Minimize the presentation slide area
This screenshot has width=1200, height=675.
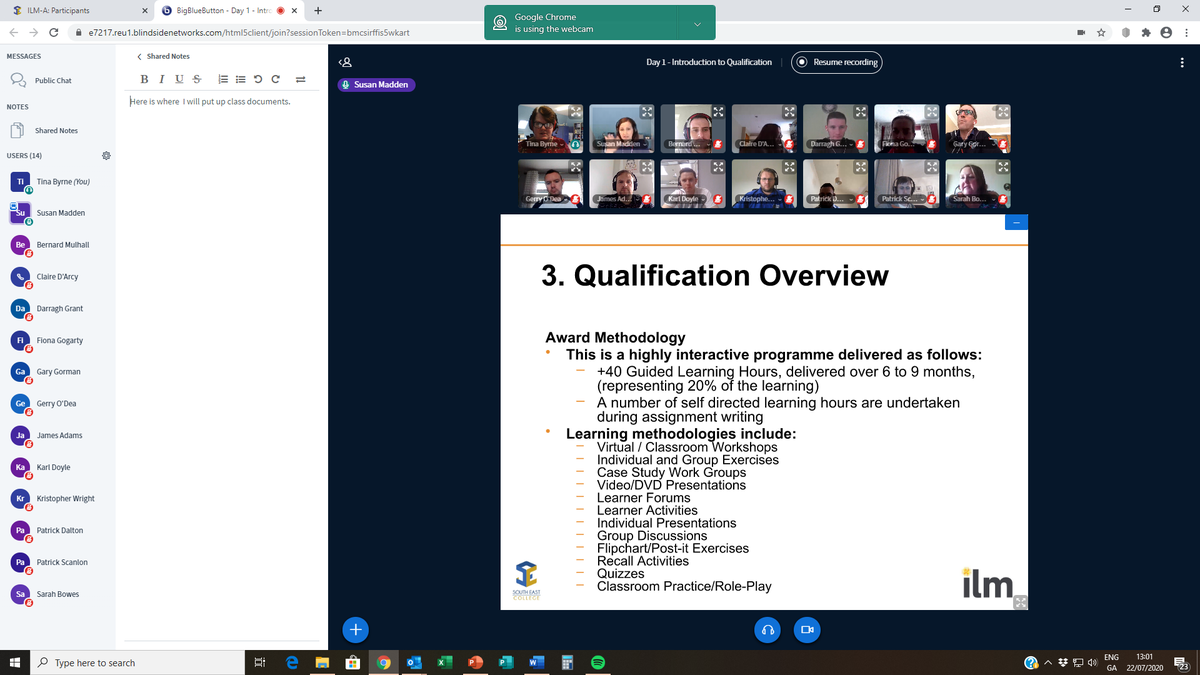coord(1016,222)
